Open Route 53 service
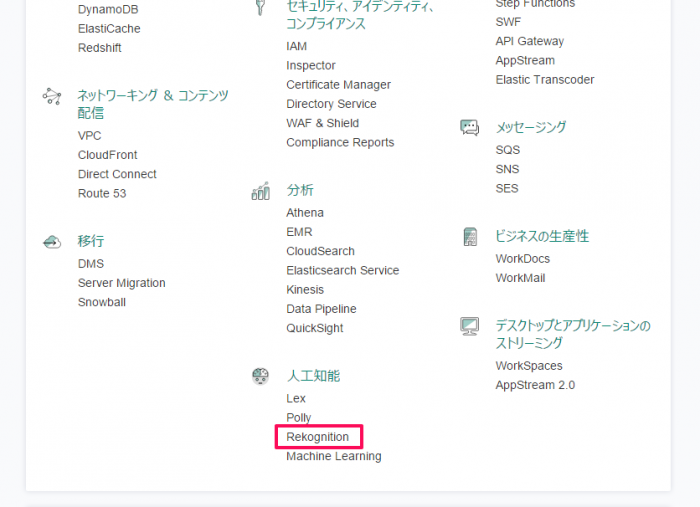 click(102, 193)
